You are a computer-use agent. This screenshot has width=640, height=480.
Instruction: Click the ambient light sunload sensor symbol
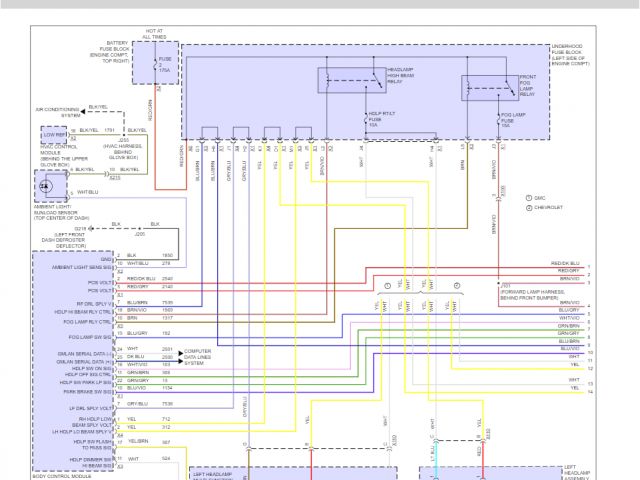(x=47, y=187)
